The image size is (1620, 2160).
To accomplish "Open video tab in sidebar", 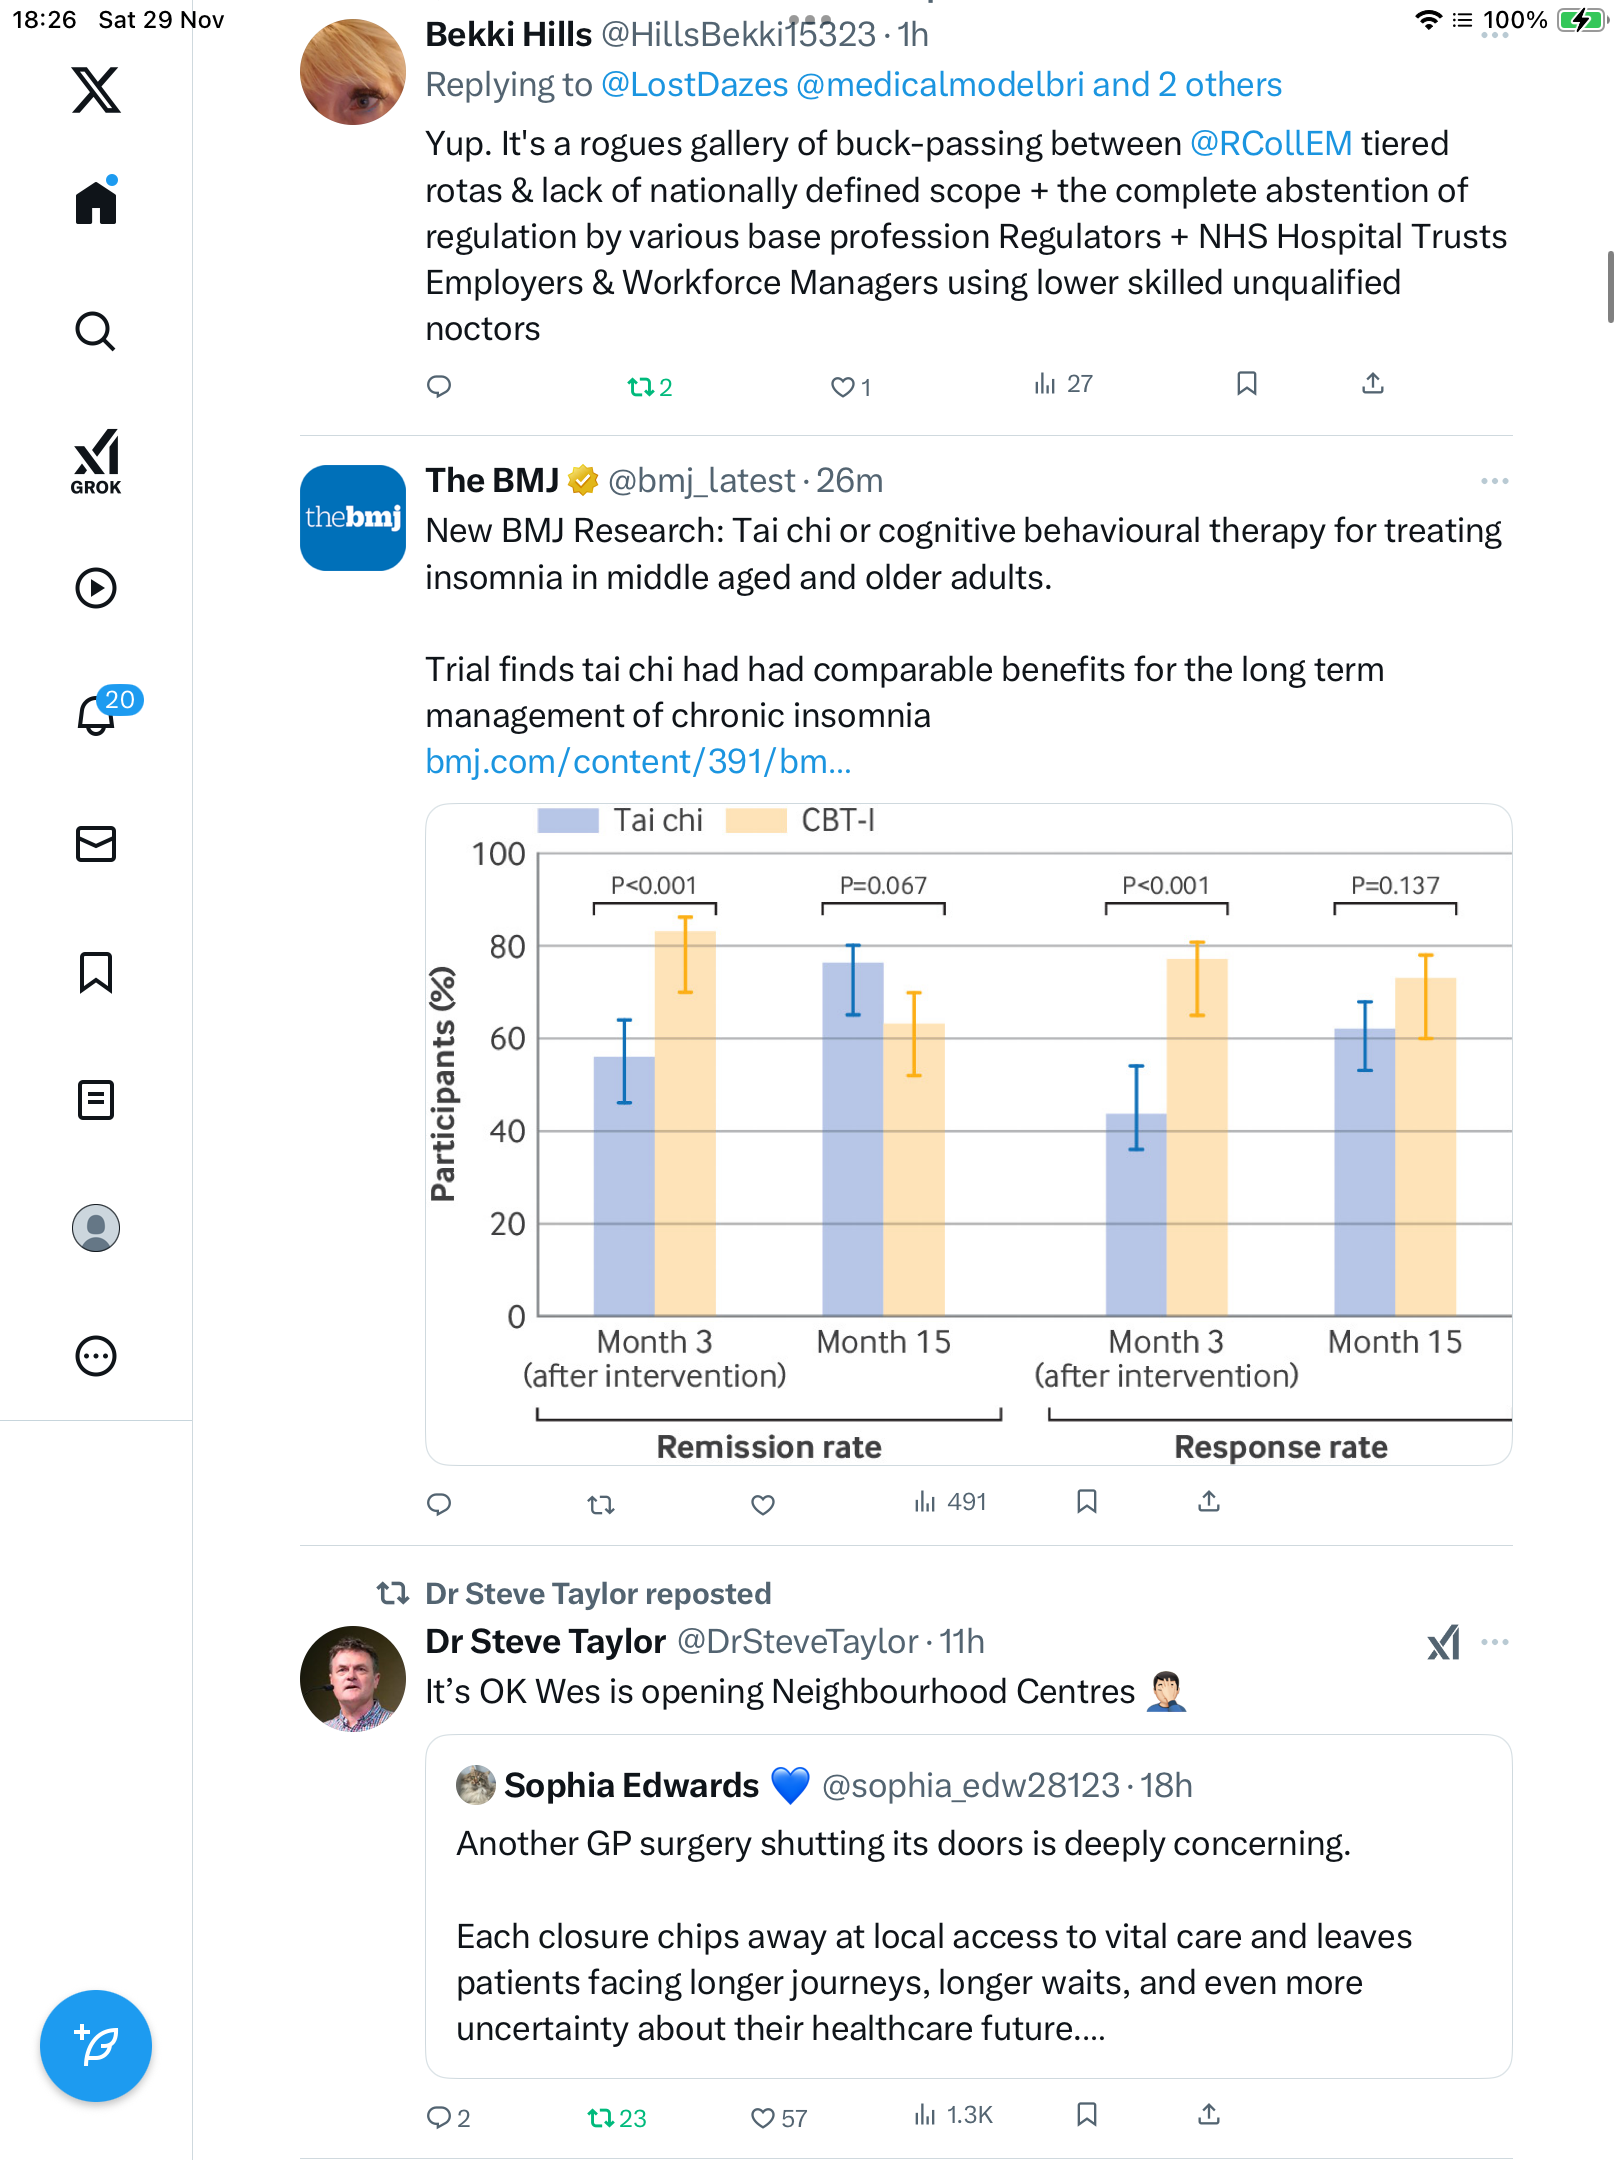I will 96,588.
